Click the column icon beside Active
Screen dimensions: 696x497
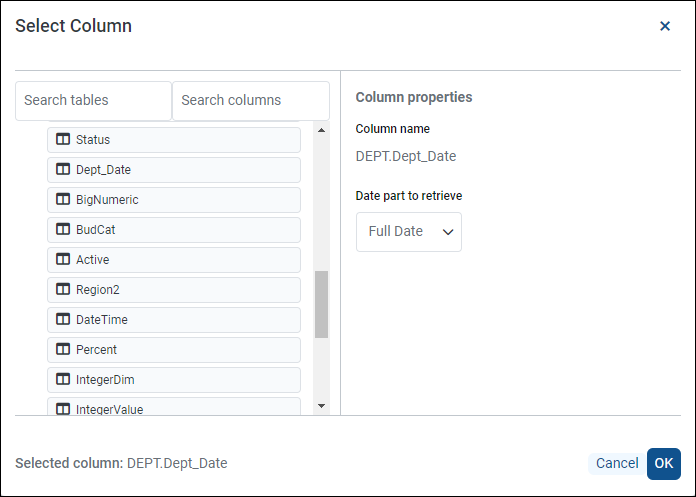[63, 259]
